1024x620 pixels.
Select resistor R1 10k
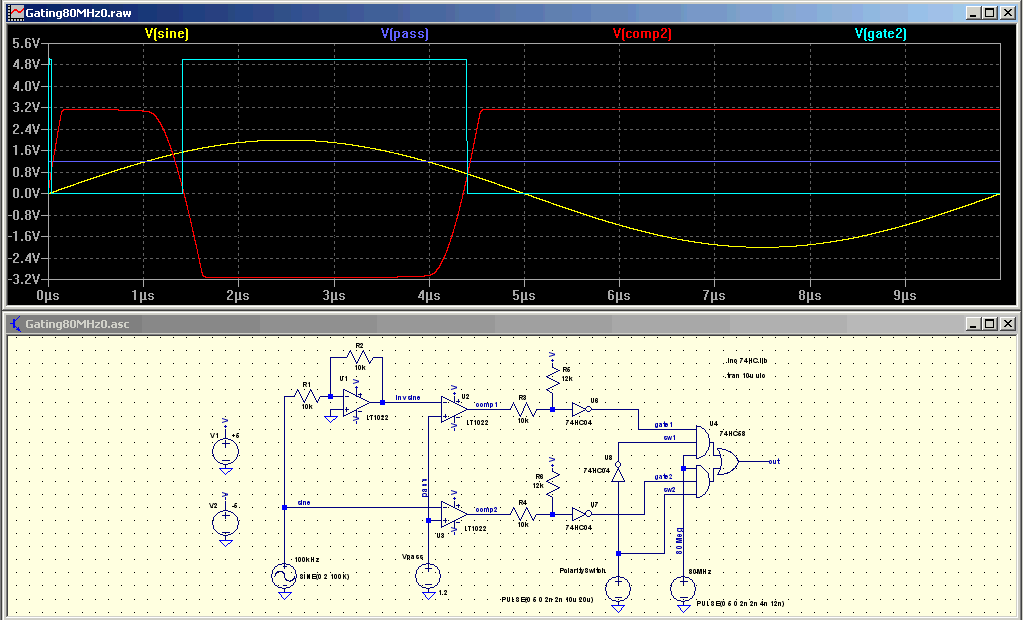coord(306,395)
